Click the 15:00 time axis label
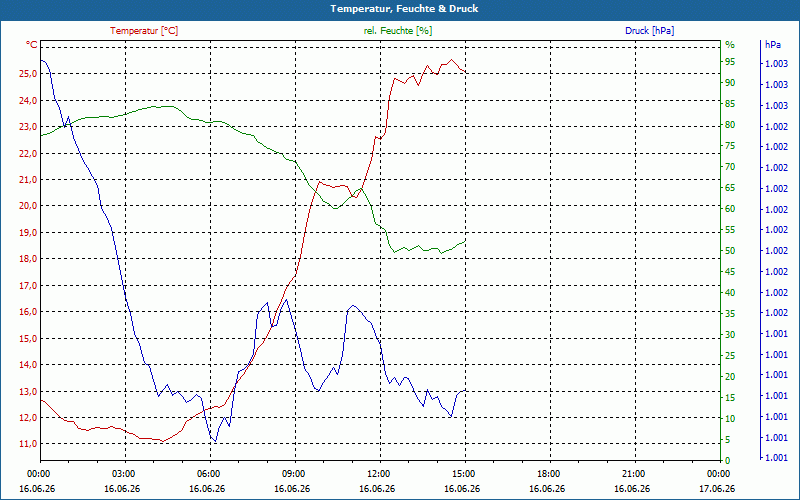 [463, 473]
